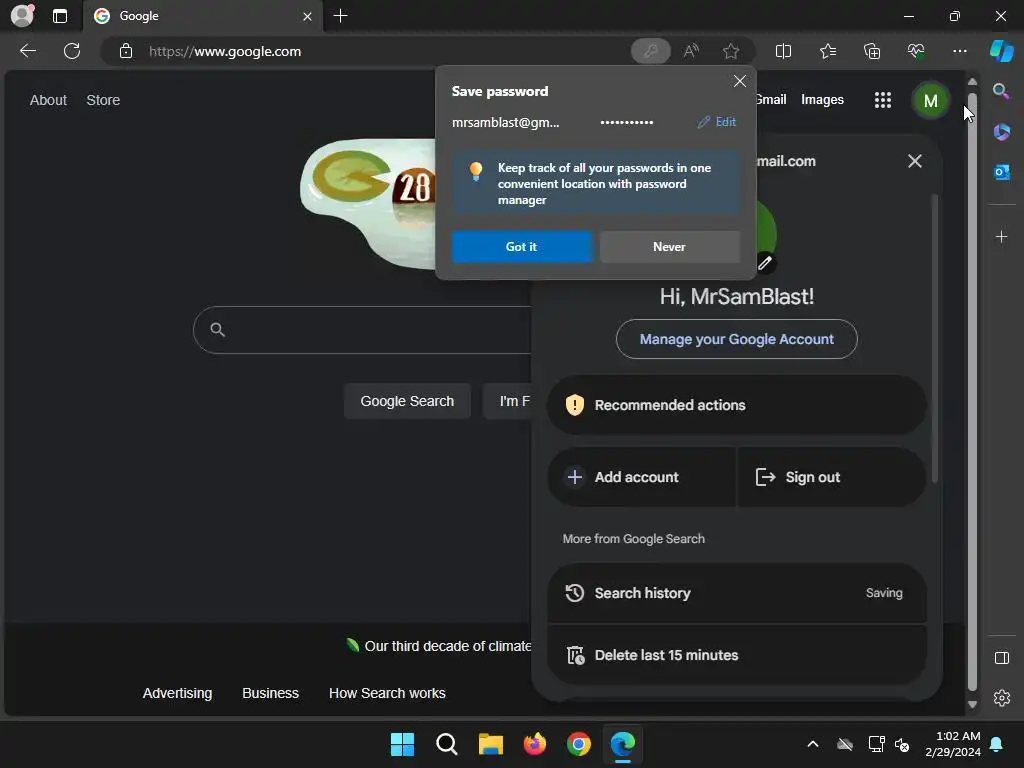Open the Advertising footer link
This screenshot has width=1024, height=768.
tap(178, 693)
